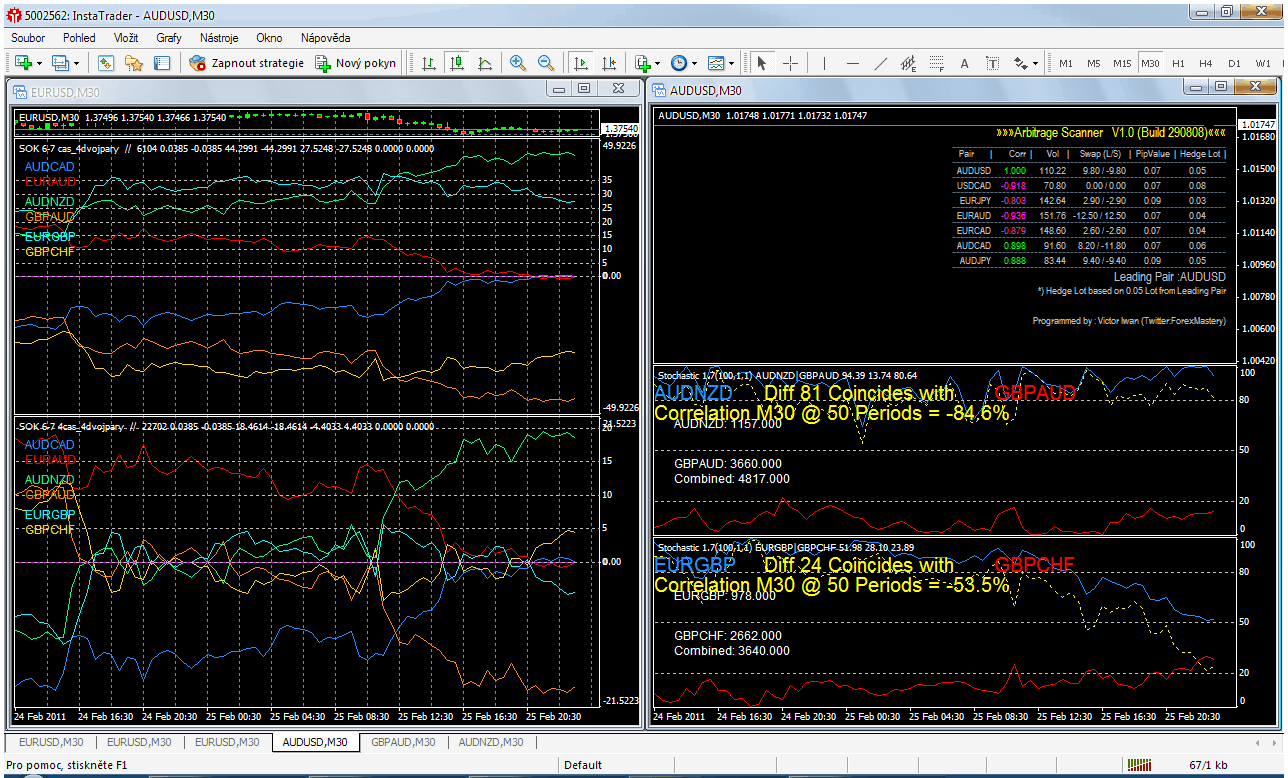Open the periodicity clock dropdown arrow
1288x778 pixels.
[x=695, y=63]
